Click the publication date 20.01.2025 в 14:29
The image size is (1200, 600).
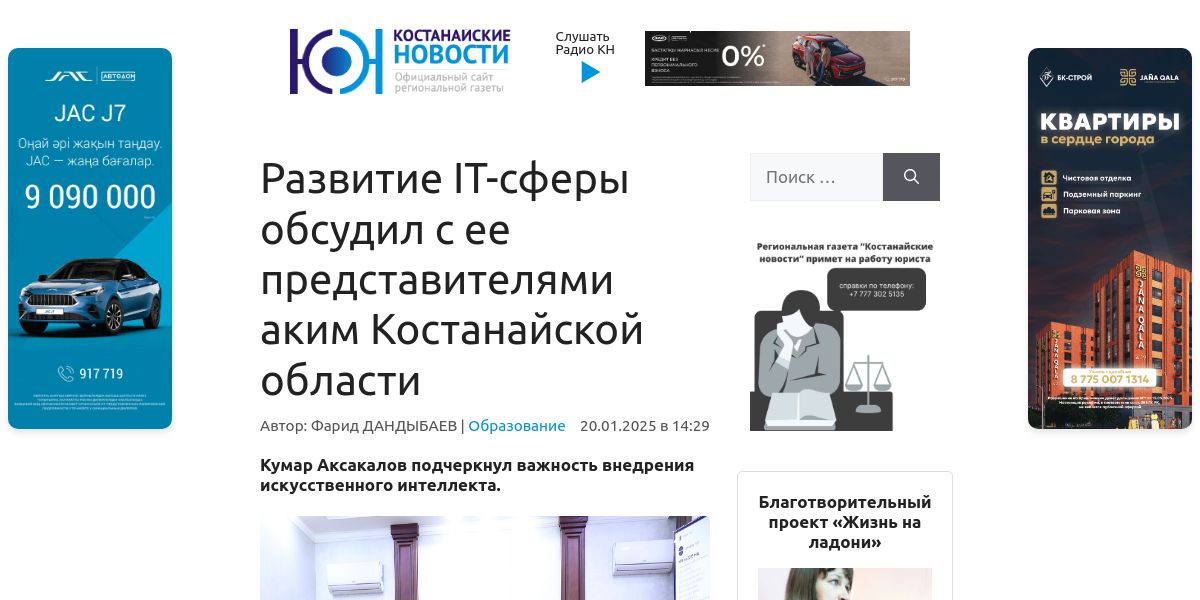point(645,426)
